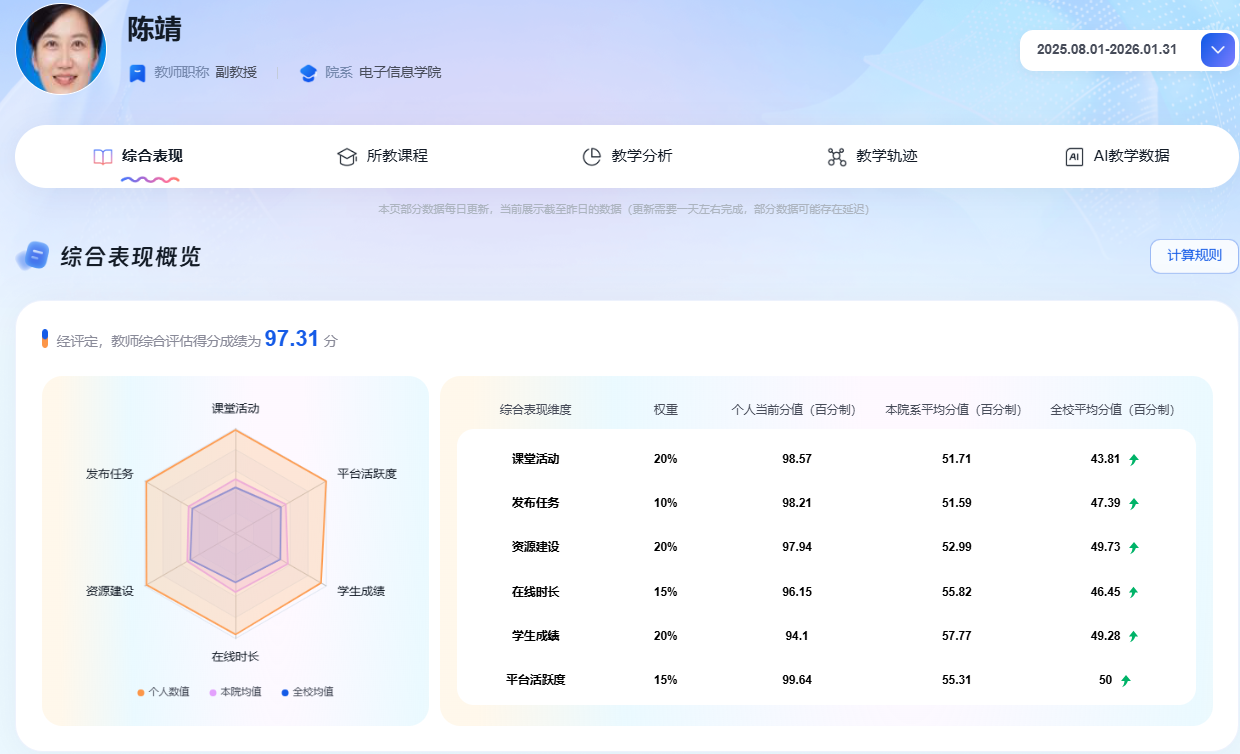This screenshot has height=754, width=1240.
Task: Click 课堂活动 axis label on radar chart
Action: pyautogui.click(x=235, y=409)
